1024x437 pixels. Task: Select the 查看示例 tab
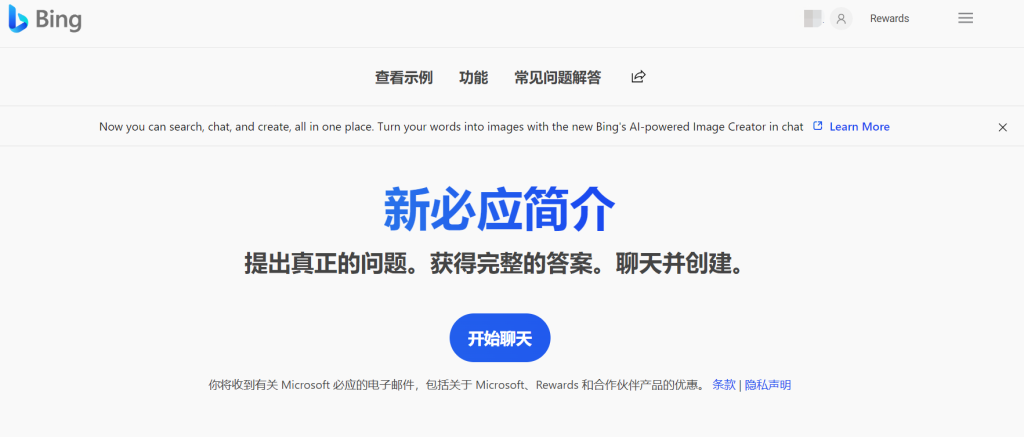coord(404,78)
